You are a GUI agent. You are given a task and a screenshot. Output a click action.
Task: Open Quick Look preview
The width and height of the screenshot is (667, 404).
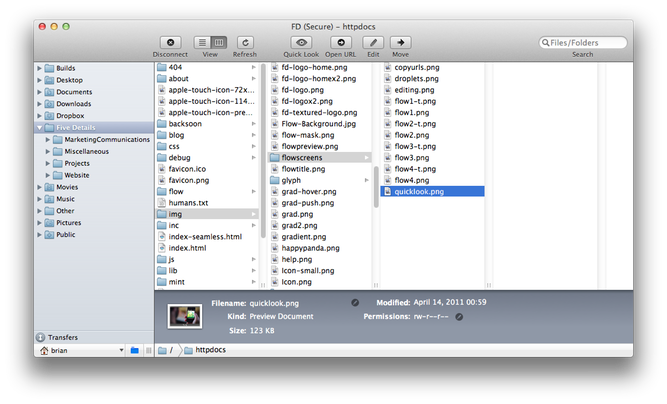[x=301, y=42]
